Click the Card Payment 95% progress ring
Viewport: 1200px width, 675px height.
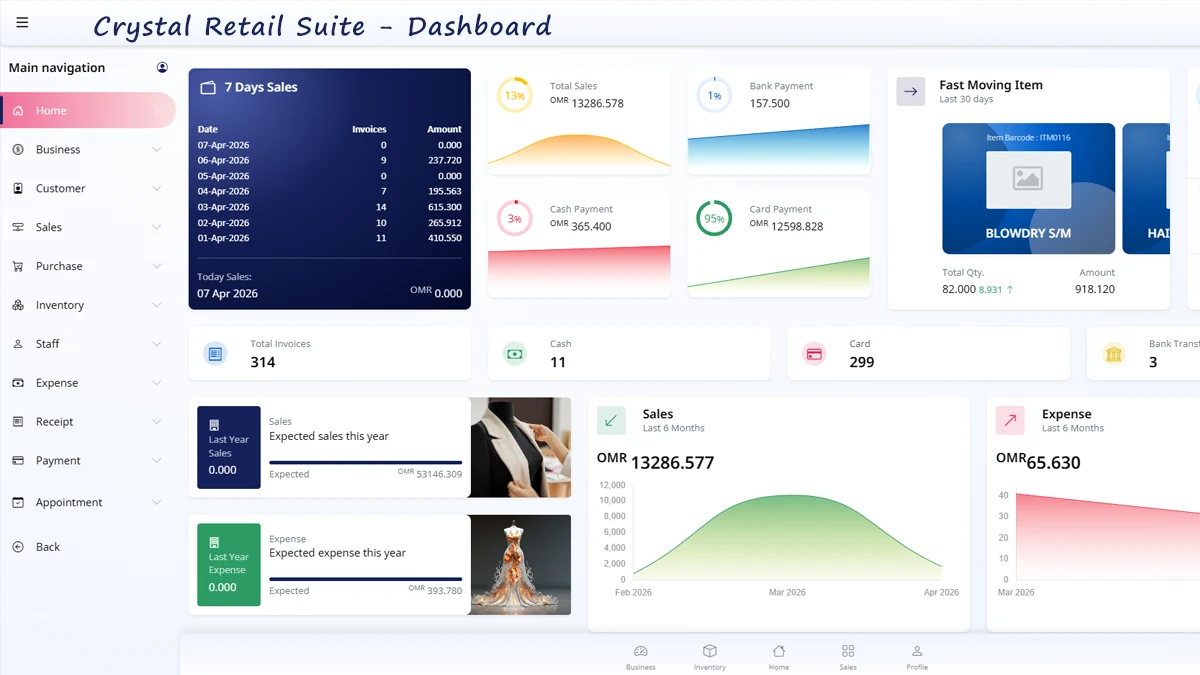[x=713, y=217]
